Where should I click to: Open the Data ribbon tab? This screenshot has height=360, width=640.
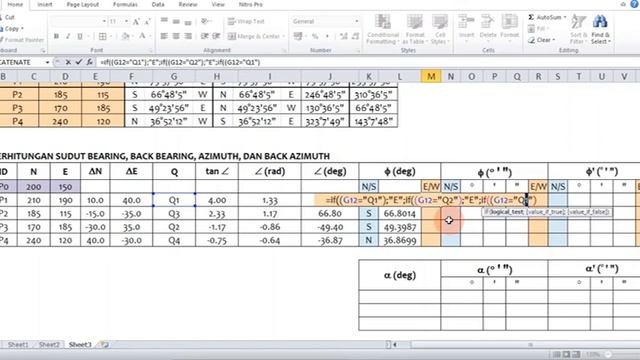click(158, 4)
